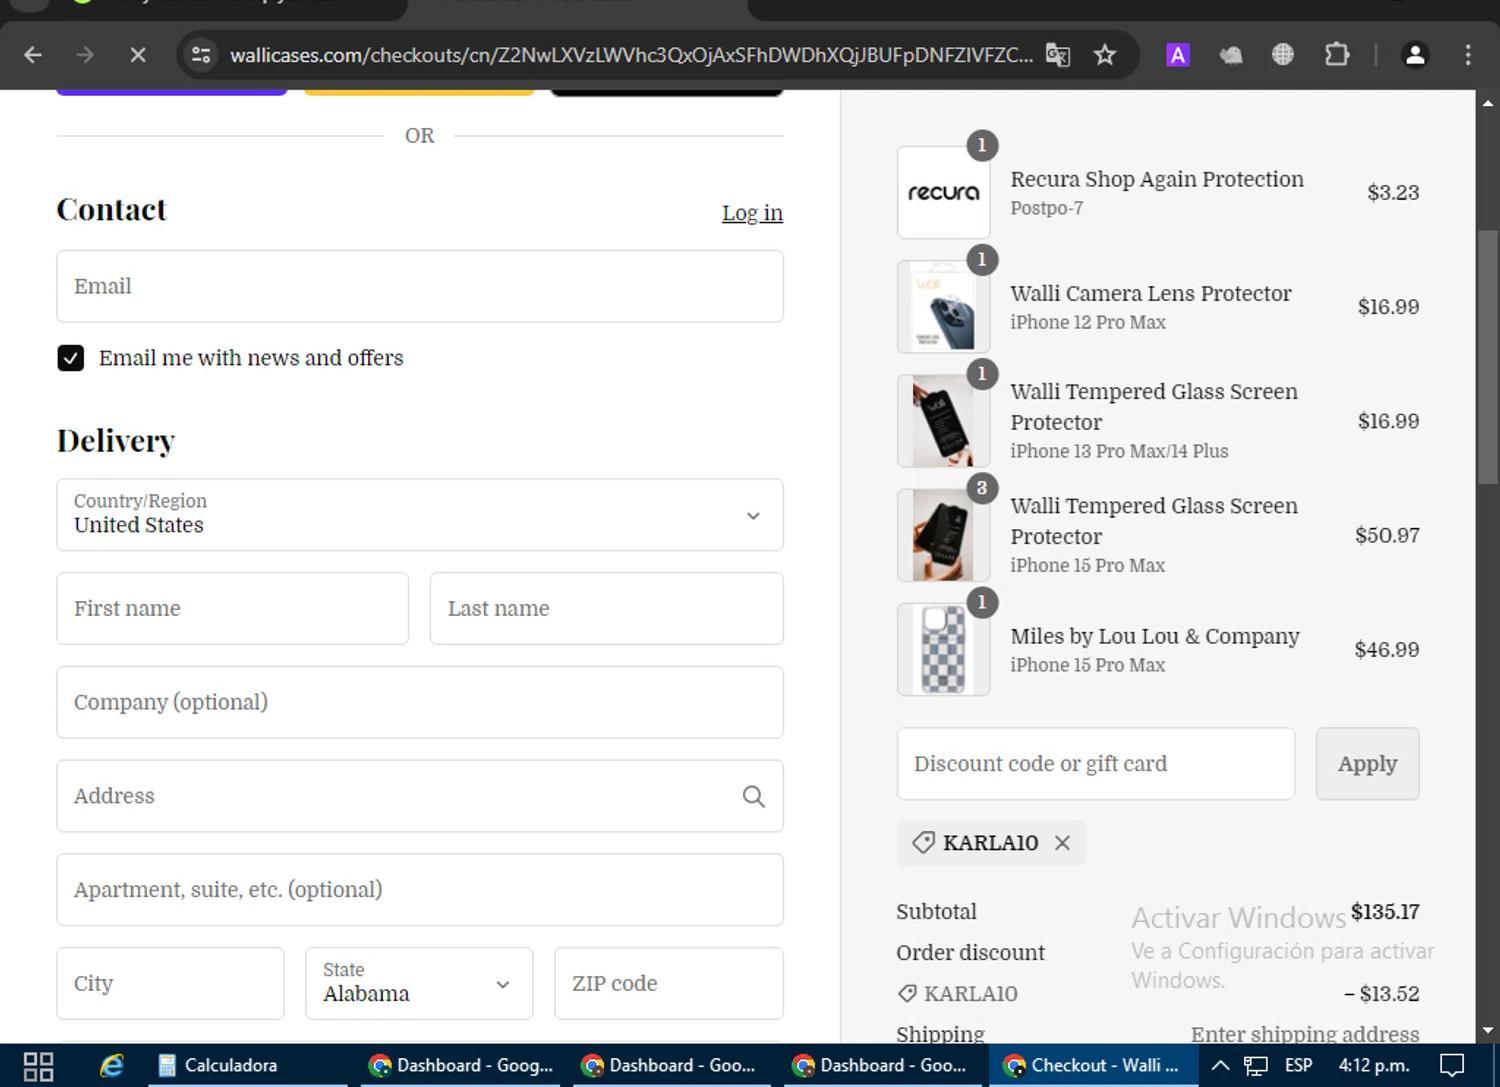The width and height of the screenshot is (1500, 1087).
Task: Click the ESP language indicator
Action: [1298, 1066]
